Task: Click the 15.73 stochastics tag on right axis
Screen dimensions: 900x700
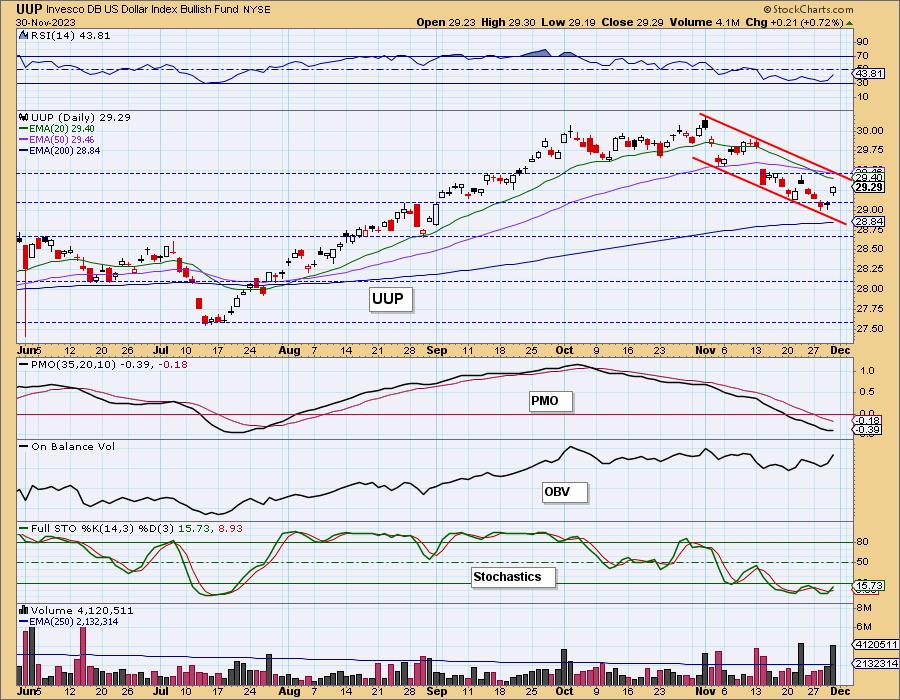Action: point(869,585)
